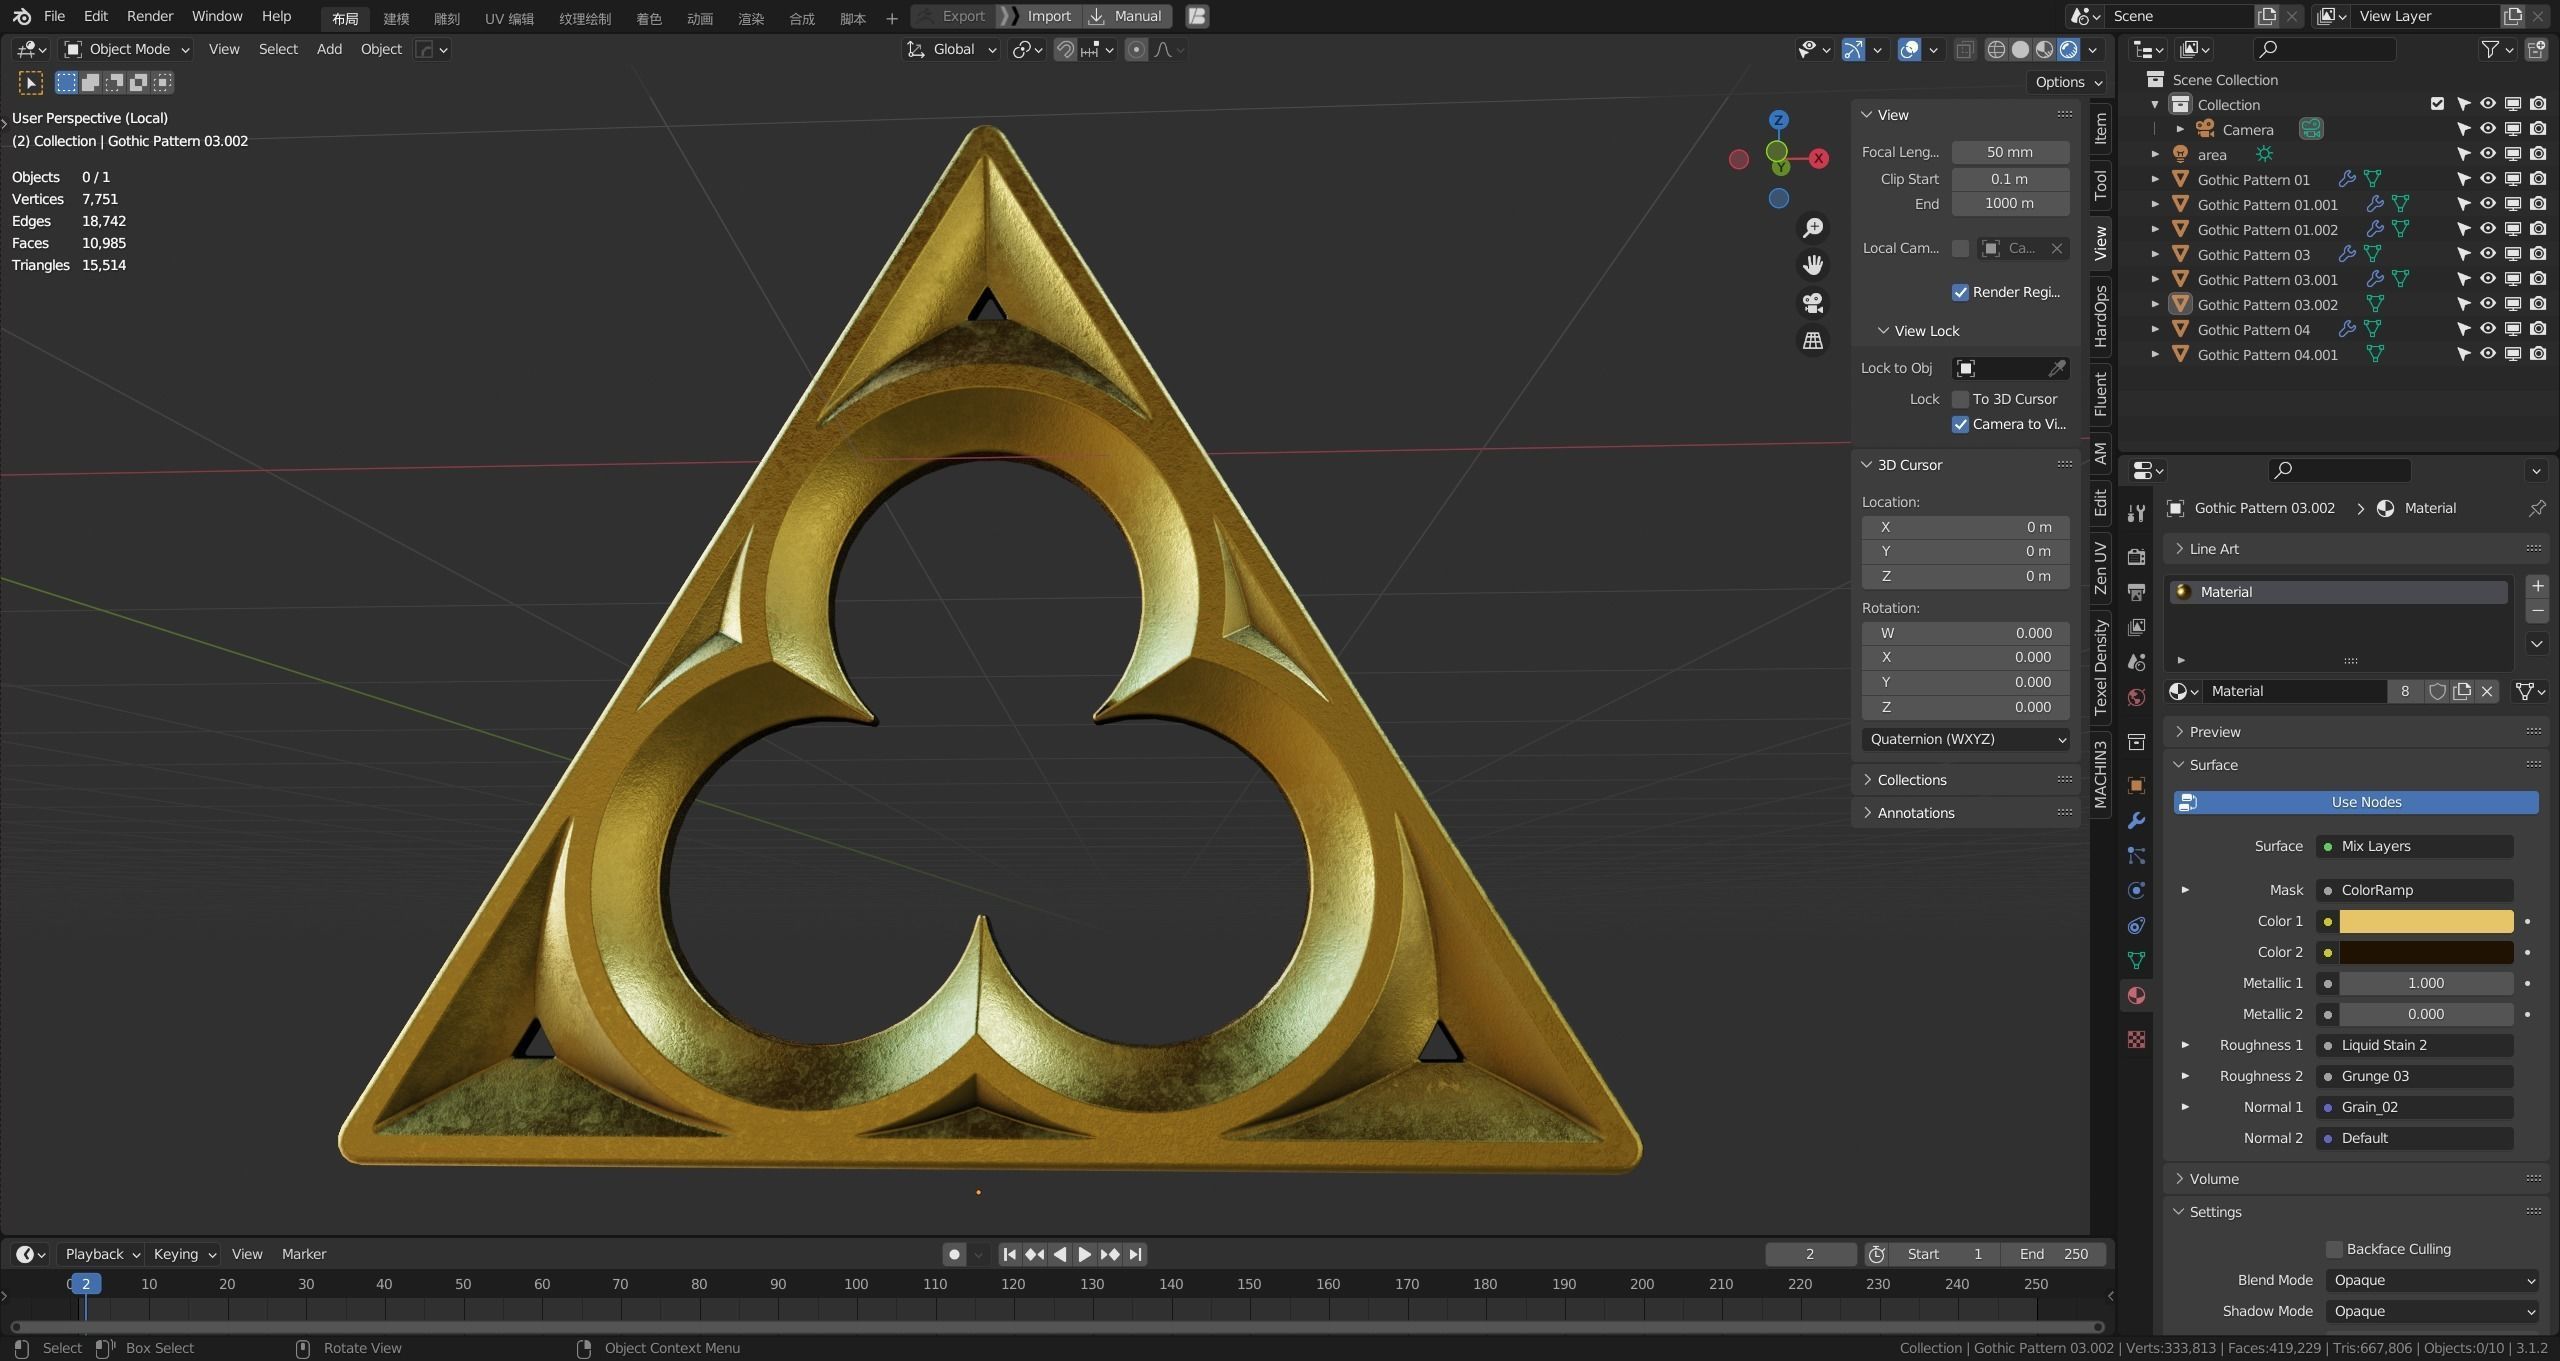Image resolution: width=2560 pixels, height=1361 pixels.
Task: Open the Window menu
Action: tap(217, 16)
